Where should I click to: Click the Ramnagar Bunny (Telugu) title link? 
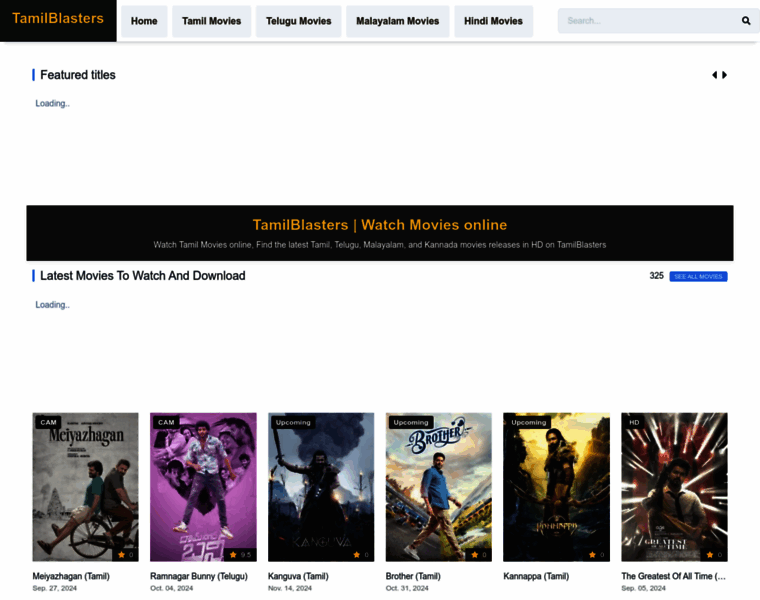tap(199, 576)
